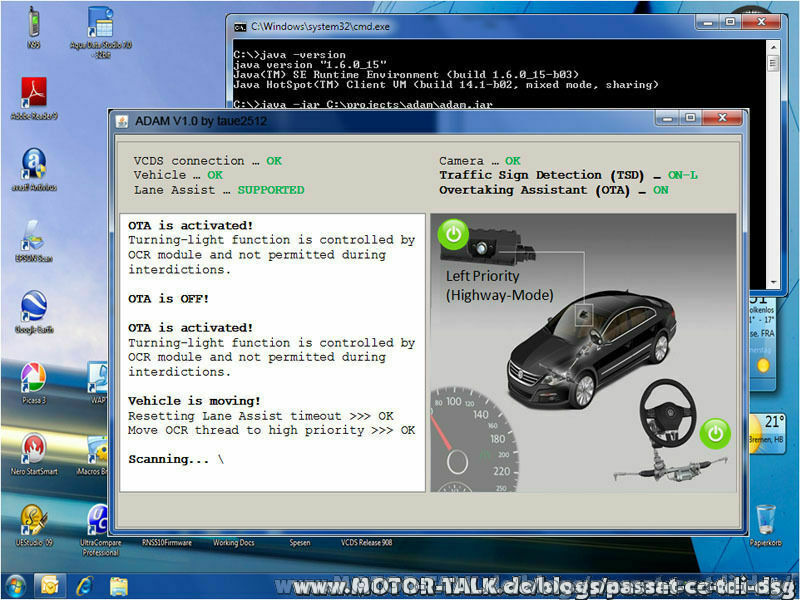Click the cmd window scrollbar thumb

coord(773,63)
